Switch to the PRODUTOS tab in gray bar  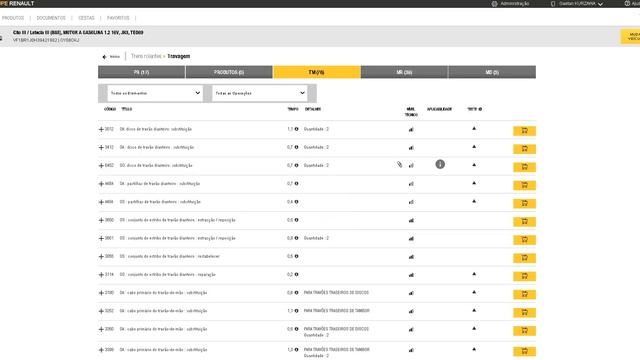[x=229, y=72]
